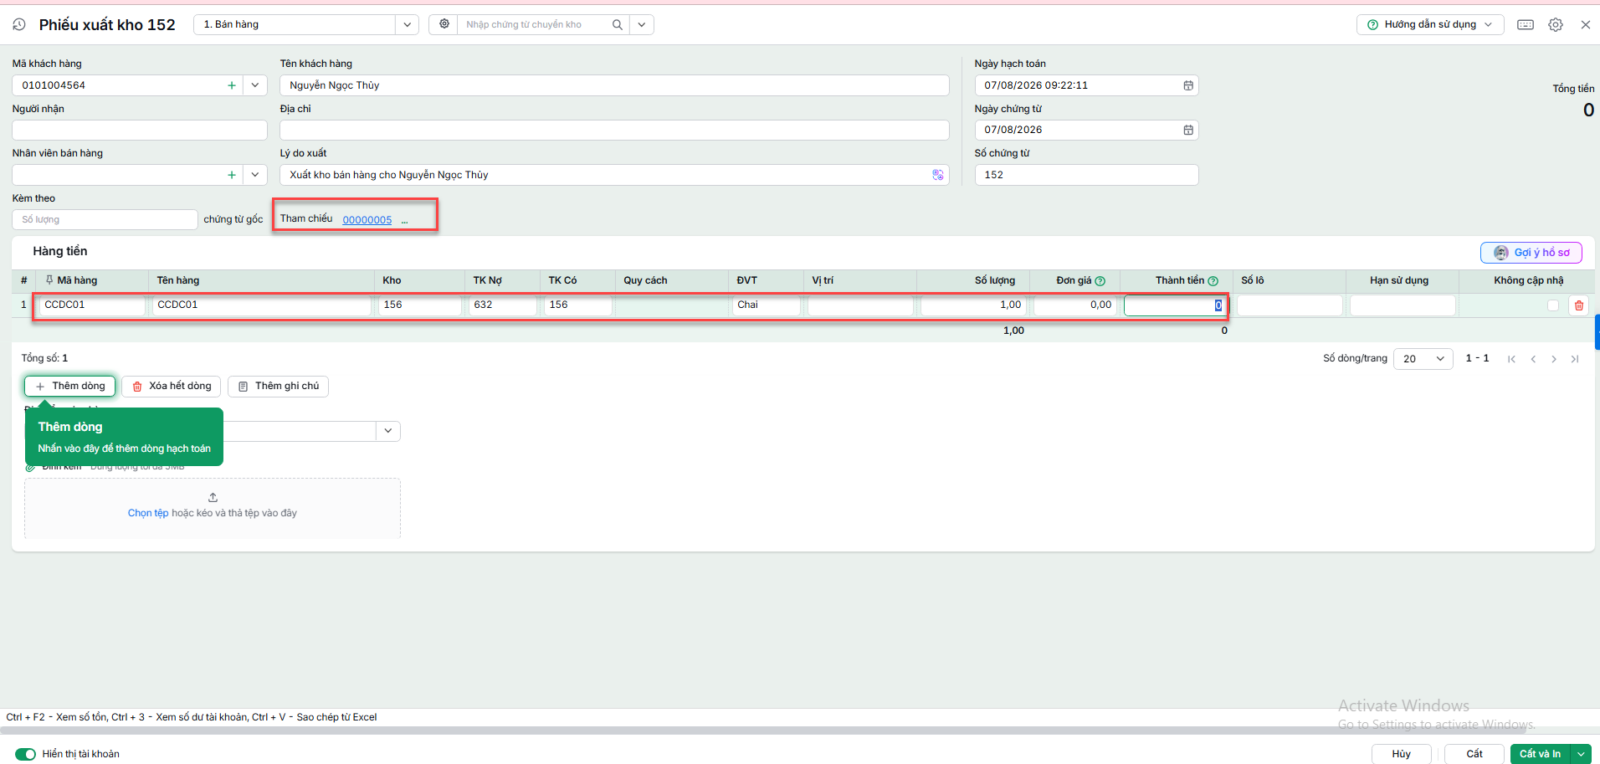Go to the first page of rows
The image size is (1600, 764).
(1511, 359)
